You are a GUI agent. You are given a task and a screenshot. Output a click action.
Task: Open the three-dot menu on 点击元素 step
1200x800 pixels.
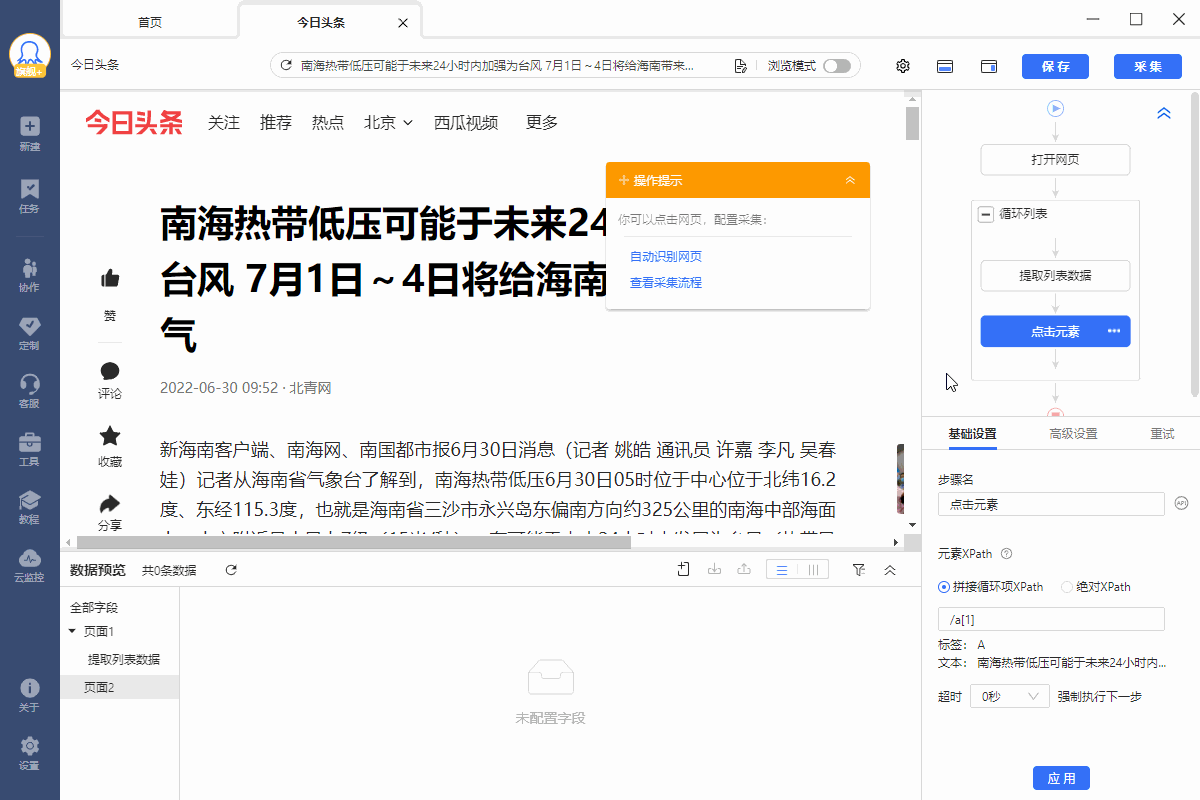1114,331
